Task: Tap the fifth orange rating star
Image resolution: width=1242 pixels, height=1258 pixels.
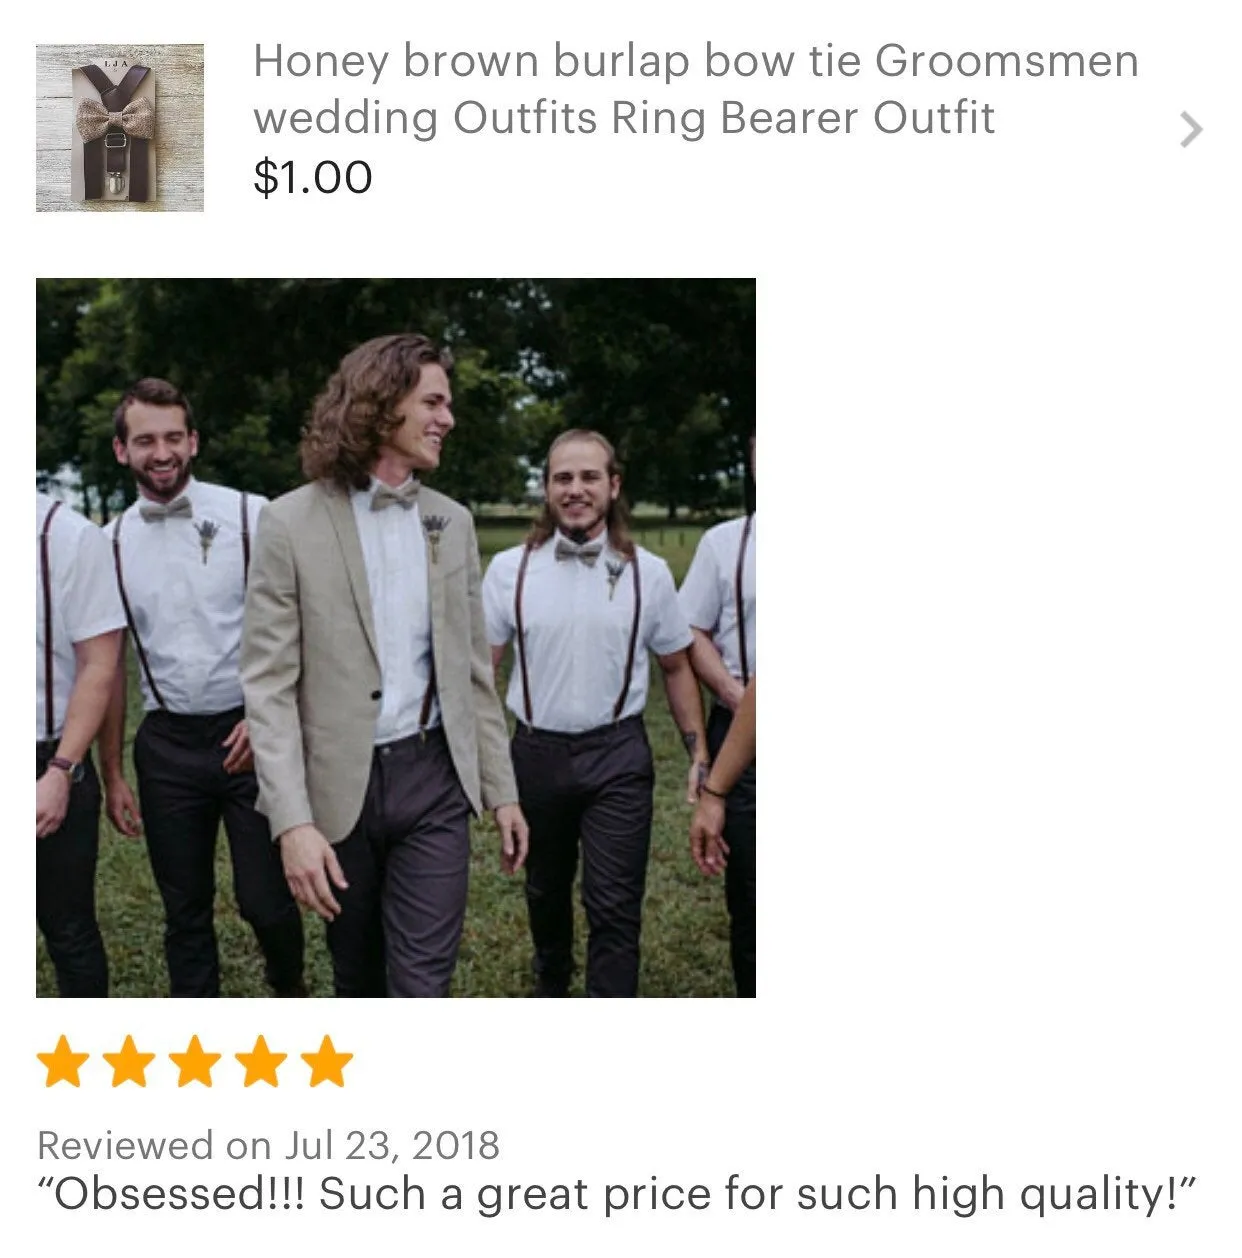Action: coord(327,1061)
